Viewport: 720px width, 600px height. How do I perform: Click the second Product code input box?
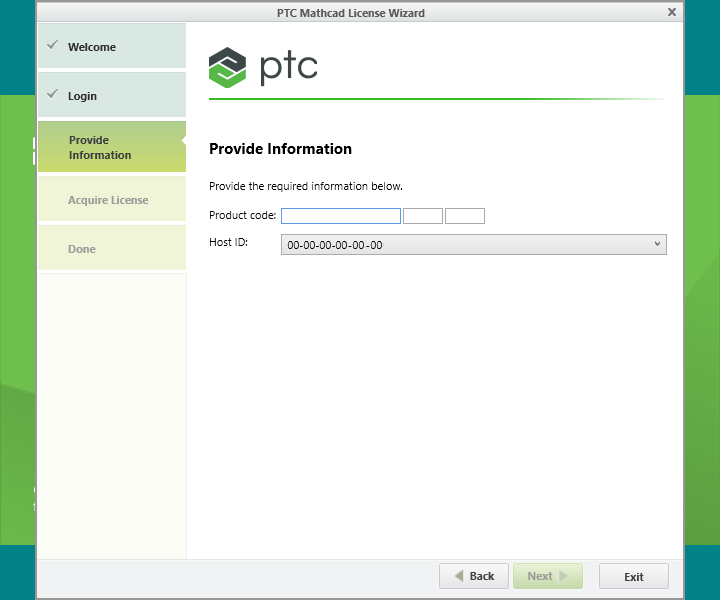(x=423, y=216)
